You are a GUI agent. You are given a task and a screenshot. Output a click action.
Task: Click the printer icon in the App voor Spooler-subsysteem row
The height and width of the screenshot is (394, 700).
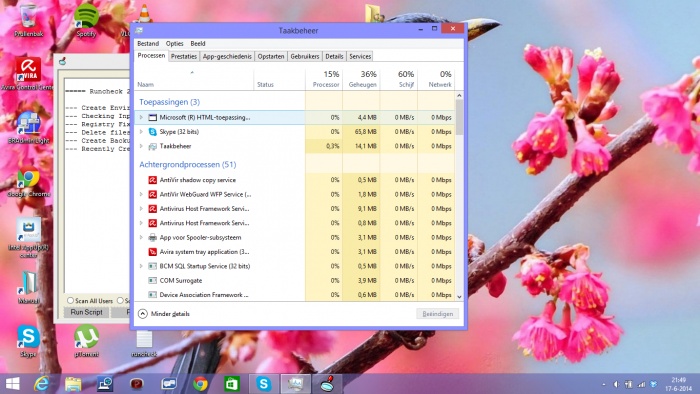(153, 237)
